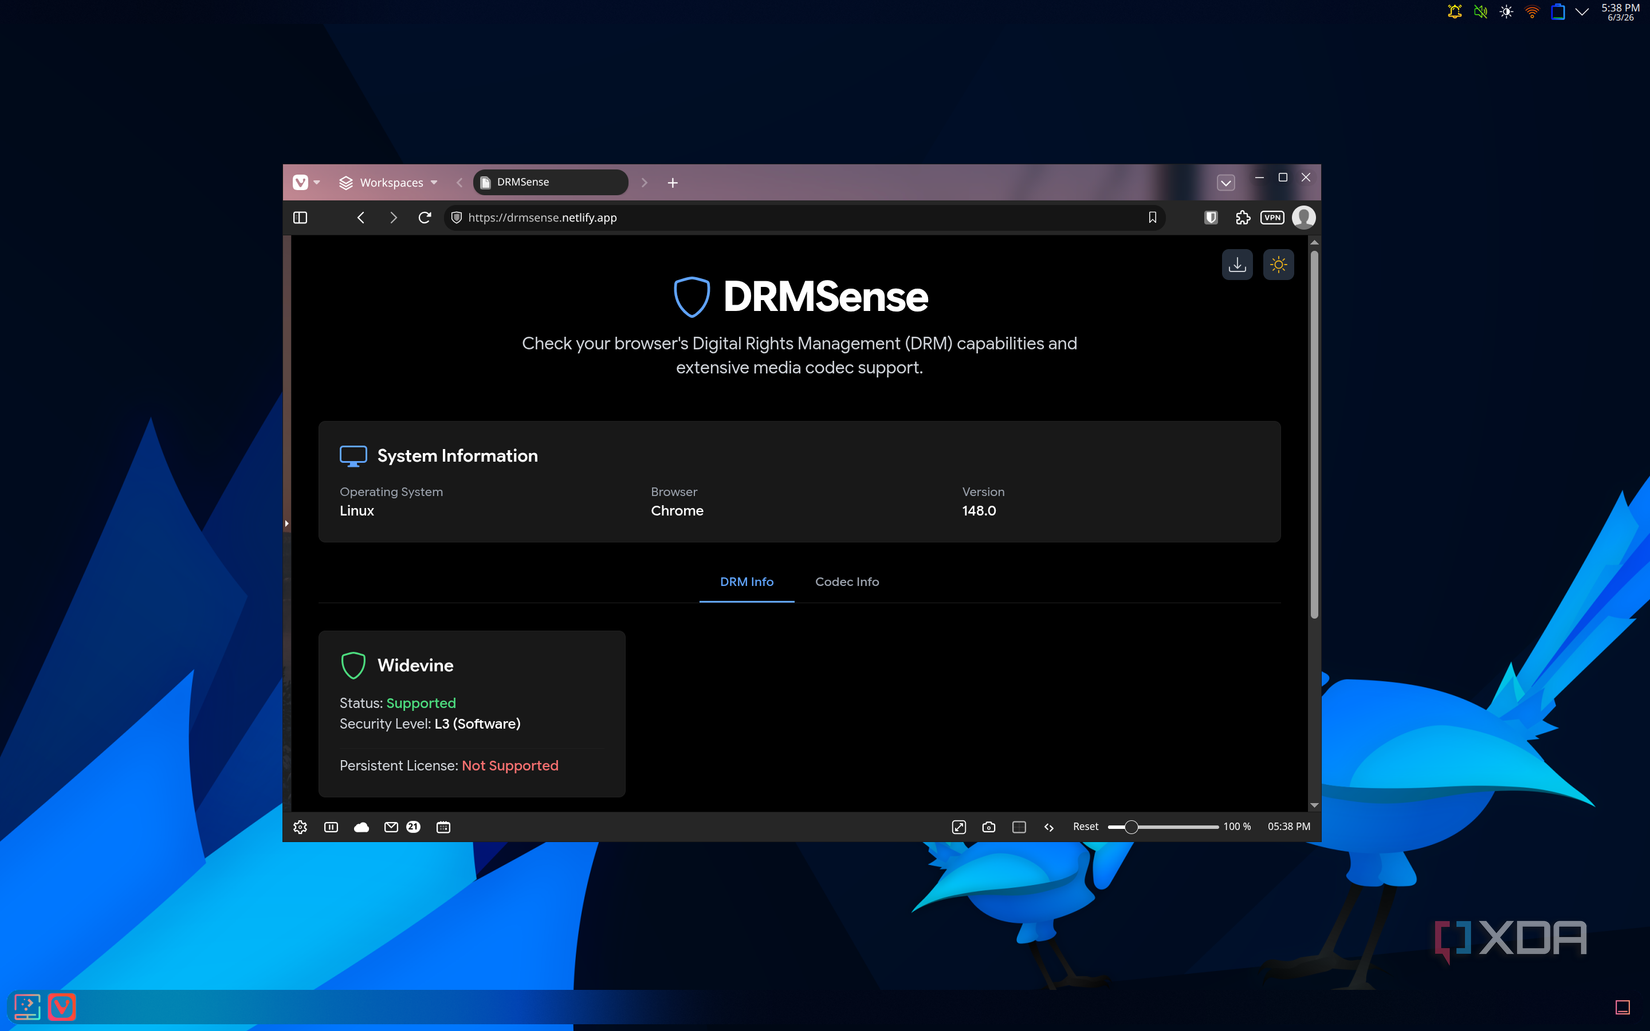Screen dimensions: 1650x1031
Task: Capture page with camera icon
Action: click(989, 827)
